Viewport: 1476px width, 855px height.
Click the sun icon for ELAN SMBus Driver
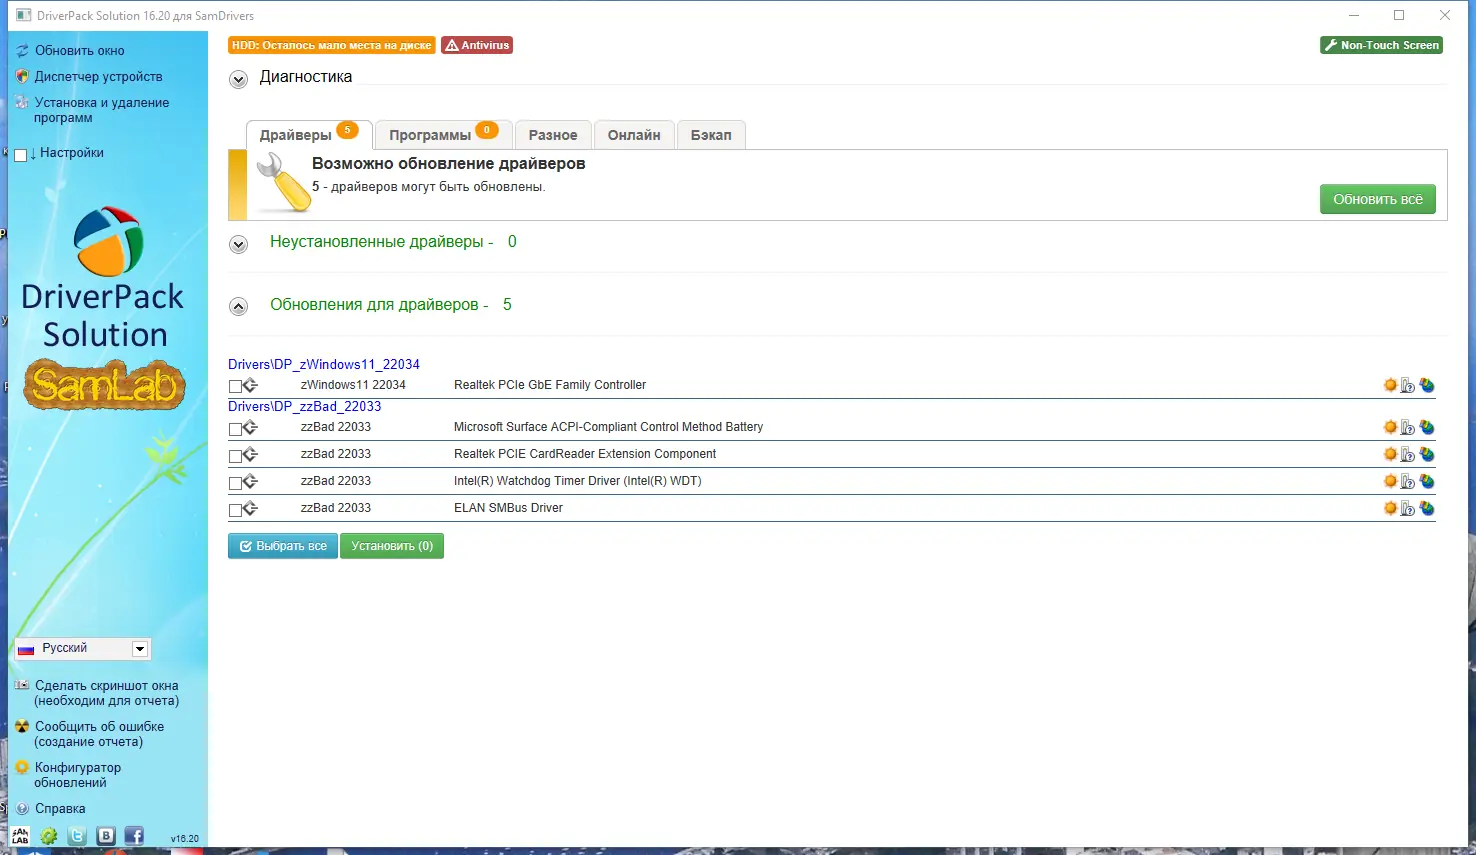coord(1390,508)
